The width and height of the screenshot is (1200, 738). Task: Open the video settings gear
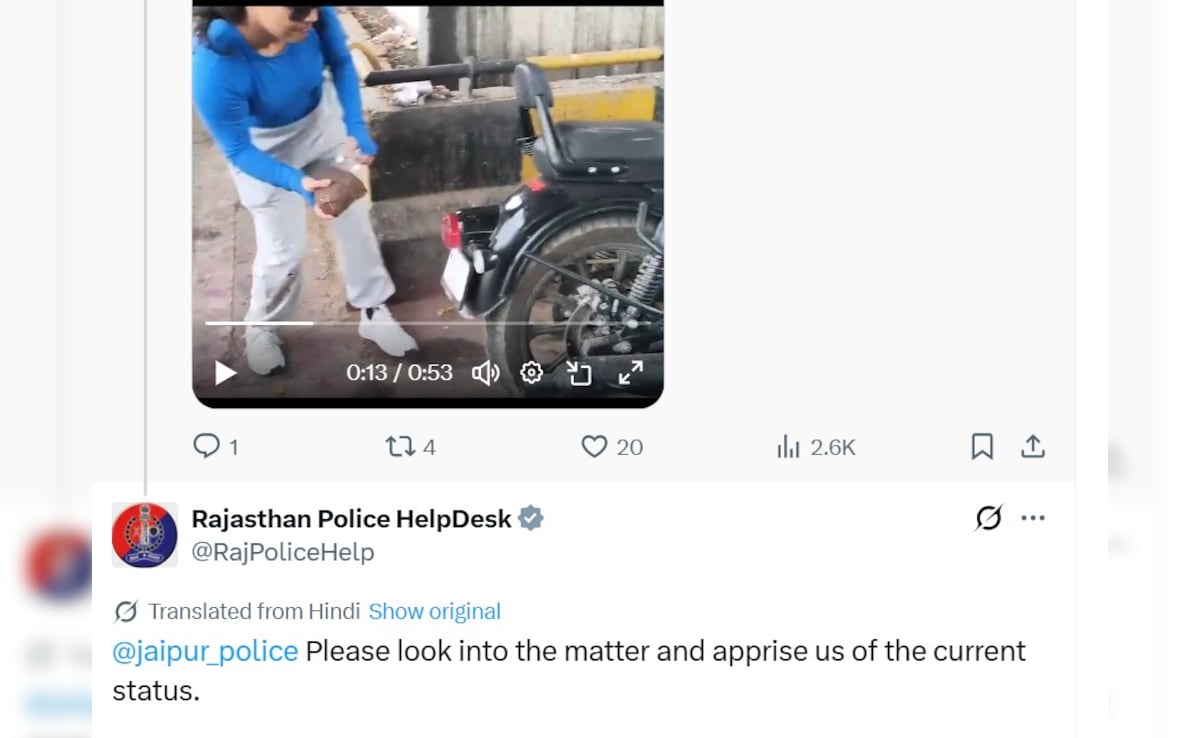coord(532,373)
